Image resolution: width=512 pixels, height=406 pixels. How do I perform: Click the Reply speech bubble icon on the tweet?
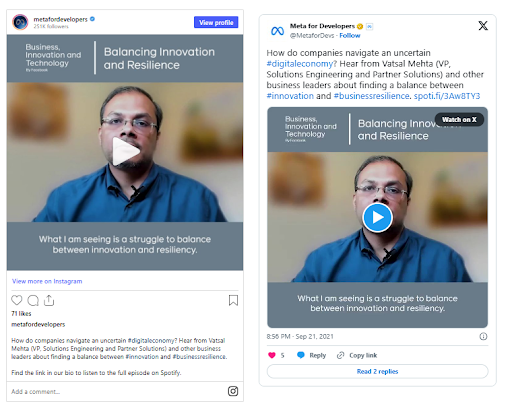[x=301, y=355]
